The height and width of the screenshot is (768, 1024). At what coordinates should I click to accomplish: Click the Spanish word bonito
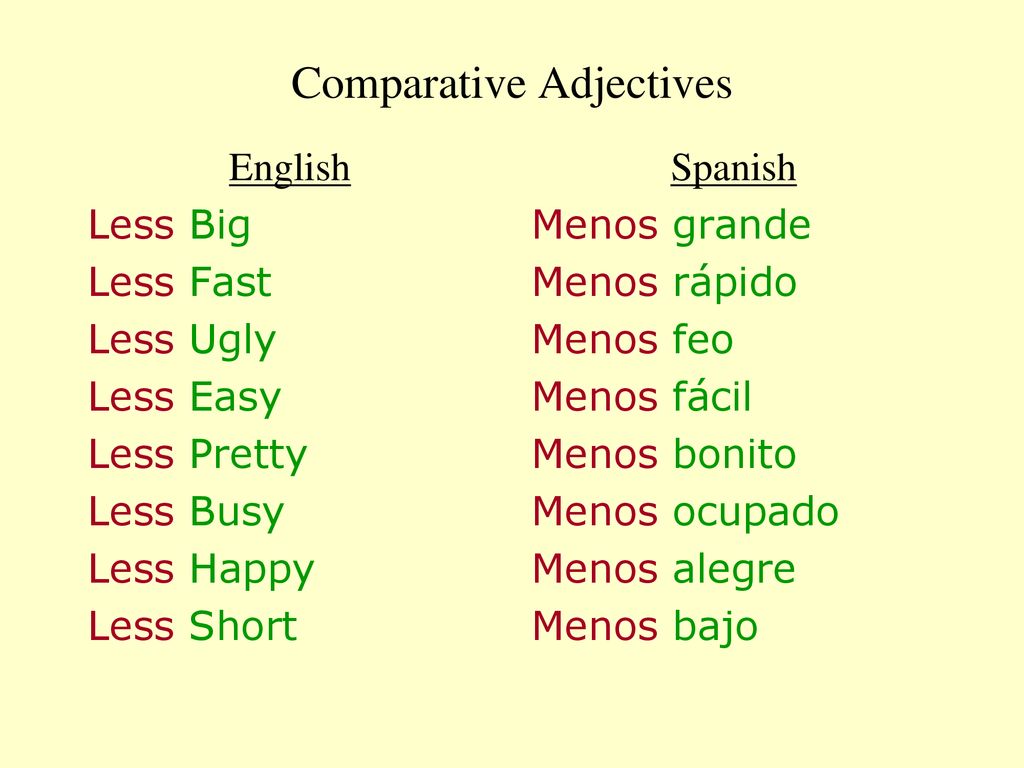pyautogui.click(x=735, y=454)
